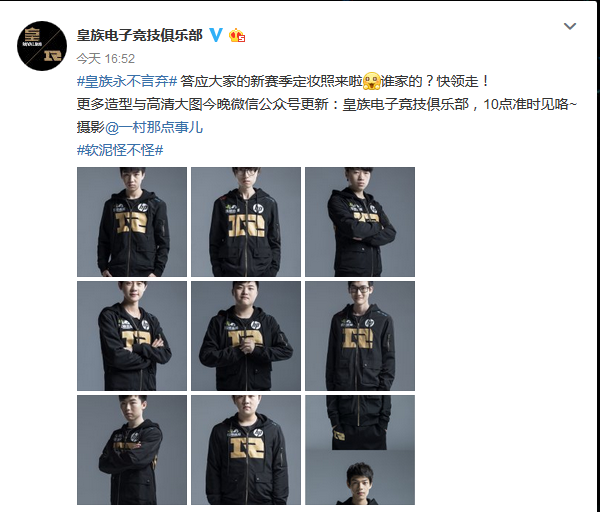
Task: Open the #皇族永不言弃# hashtag
Action: [x=127, y=81]
